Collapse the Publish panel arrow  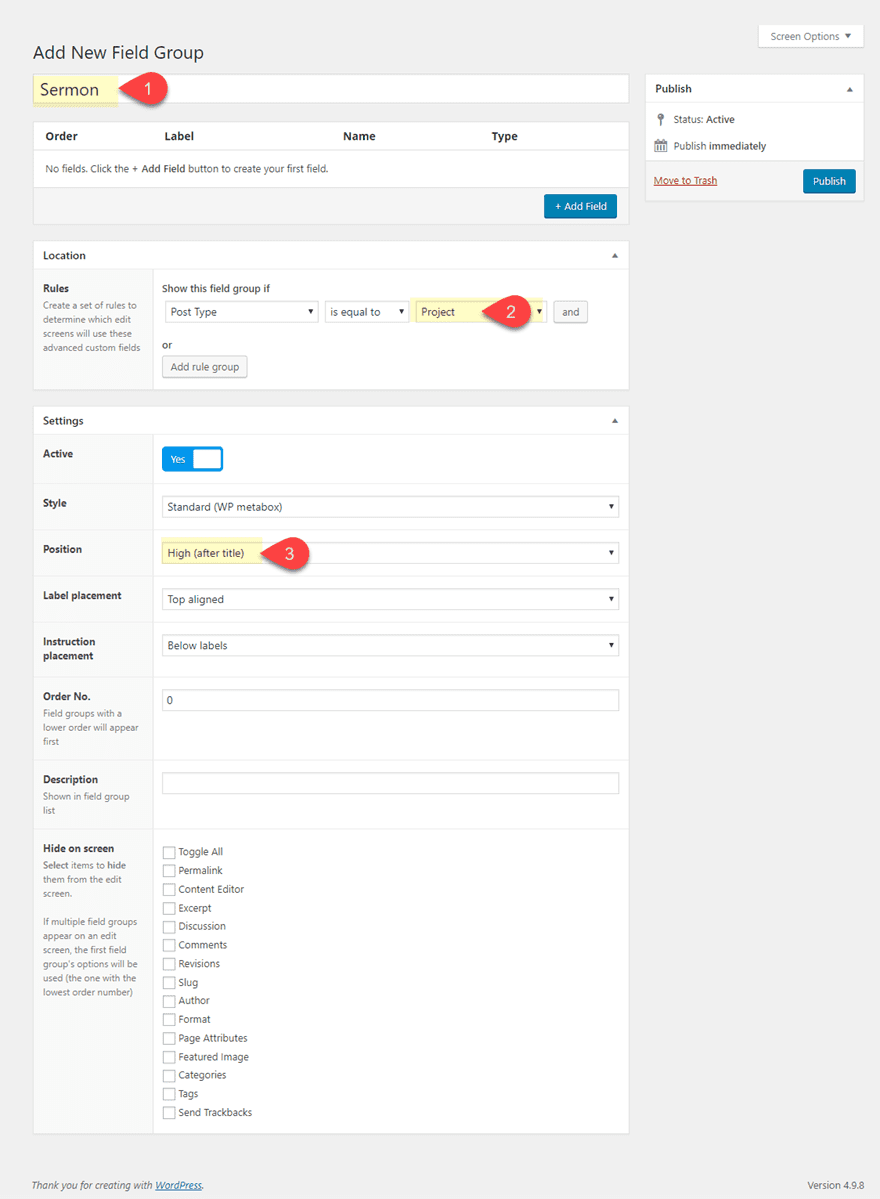tap(849, 89)
